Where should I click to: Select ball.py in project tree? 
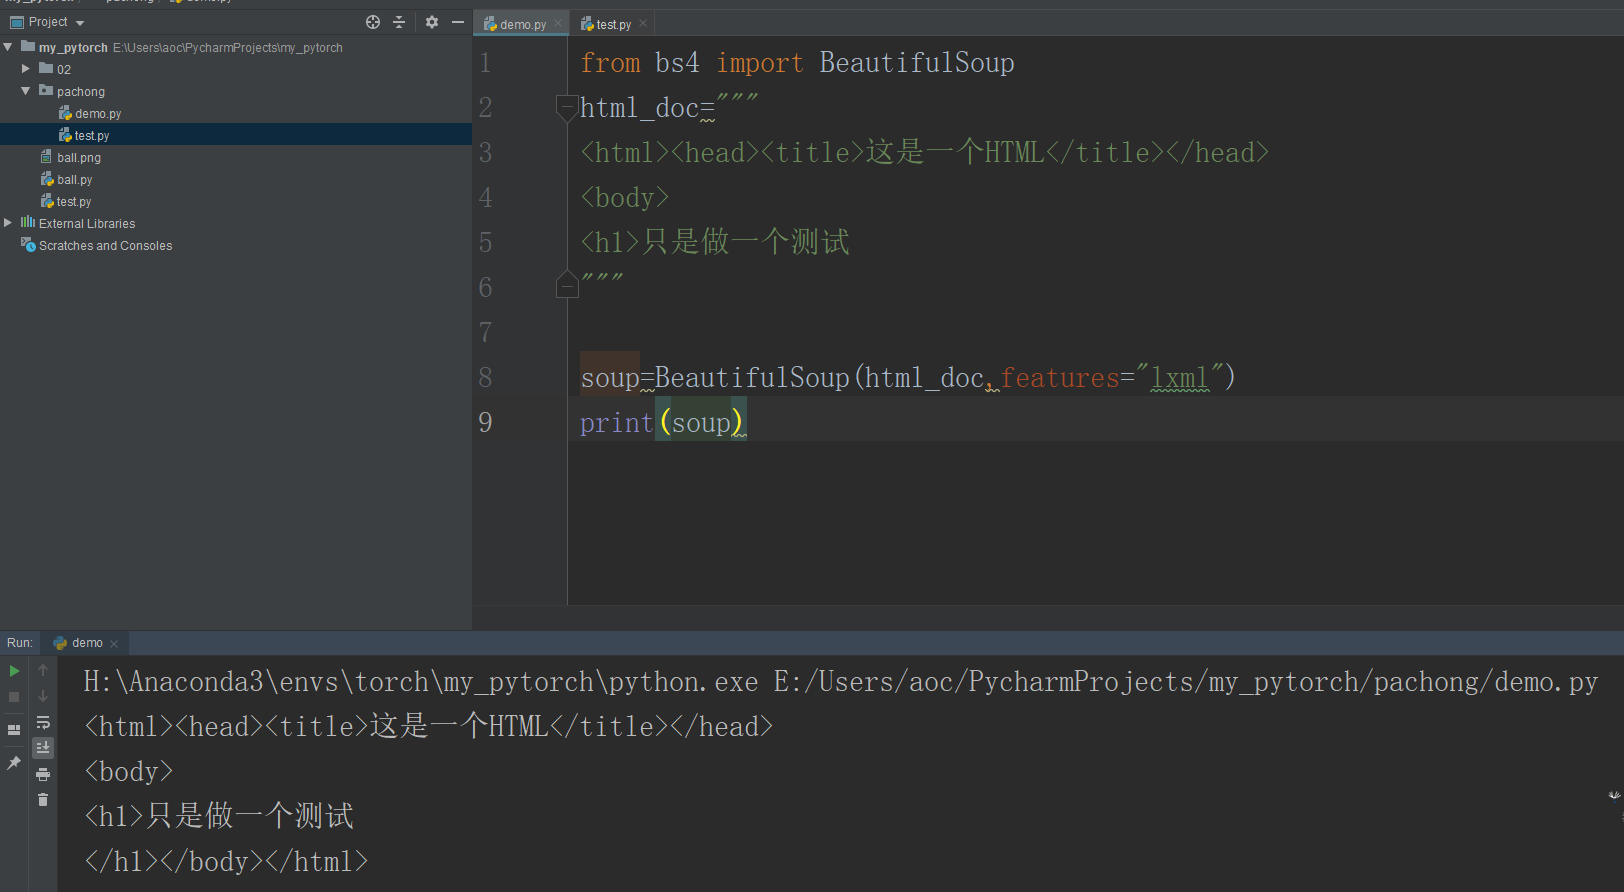[x=75, y=180]
